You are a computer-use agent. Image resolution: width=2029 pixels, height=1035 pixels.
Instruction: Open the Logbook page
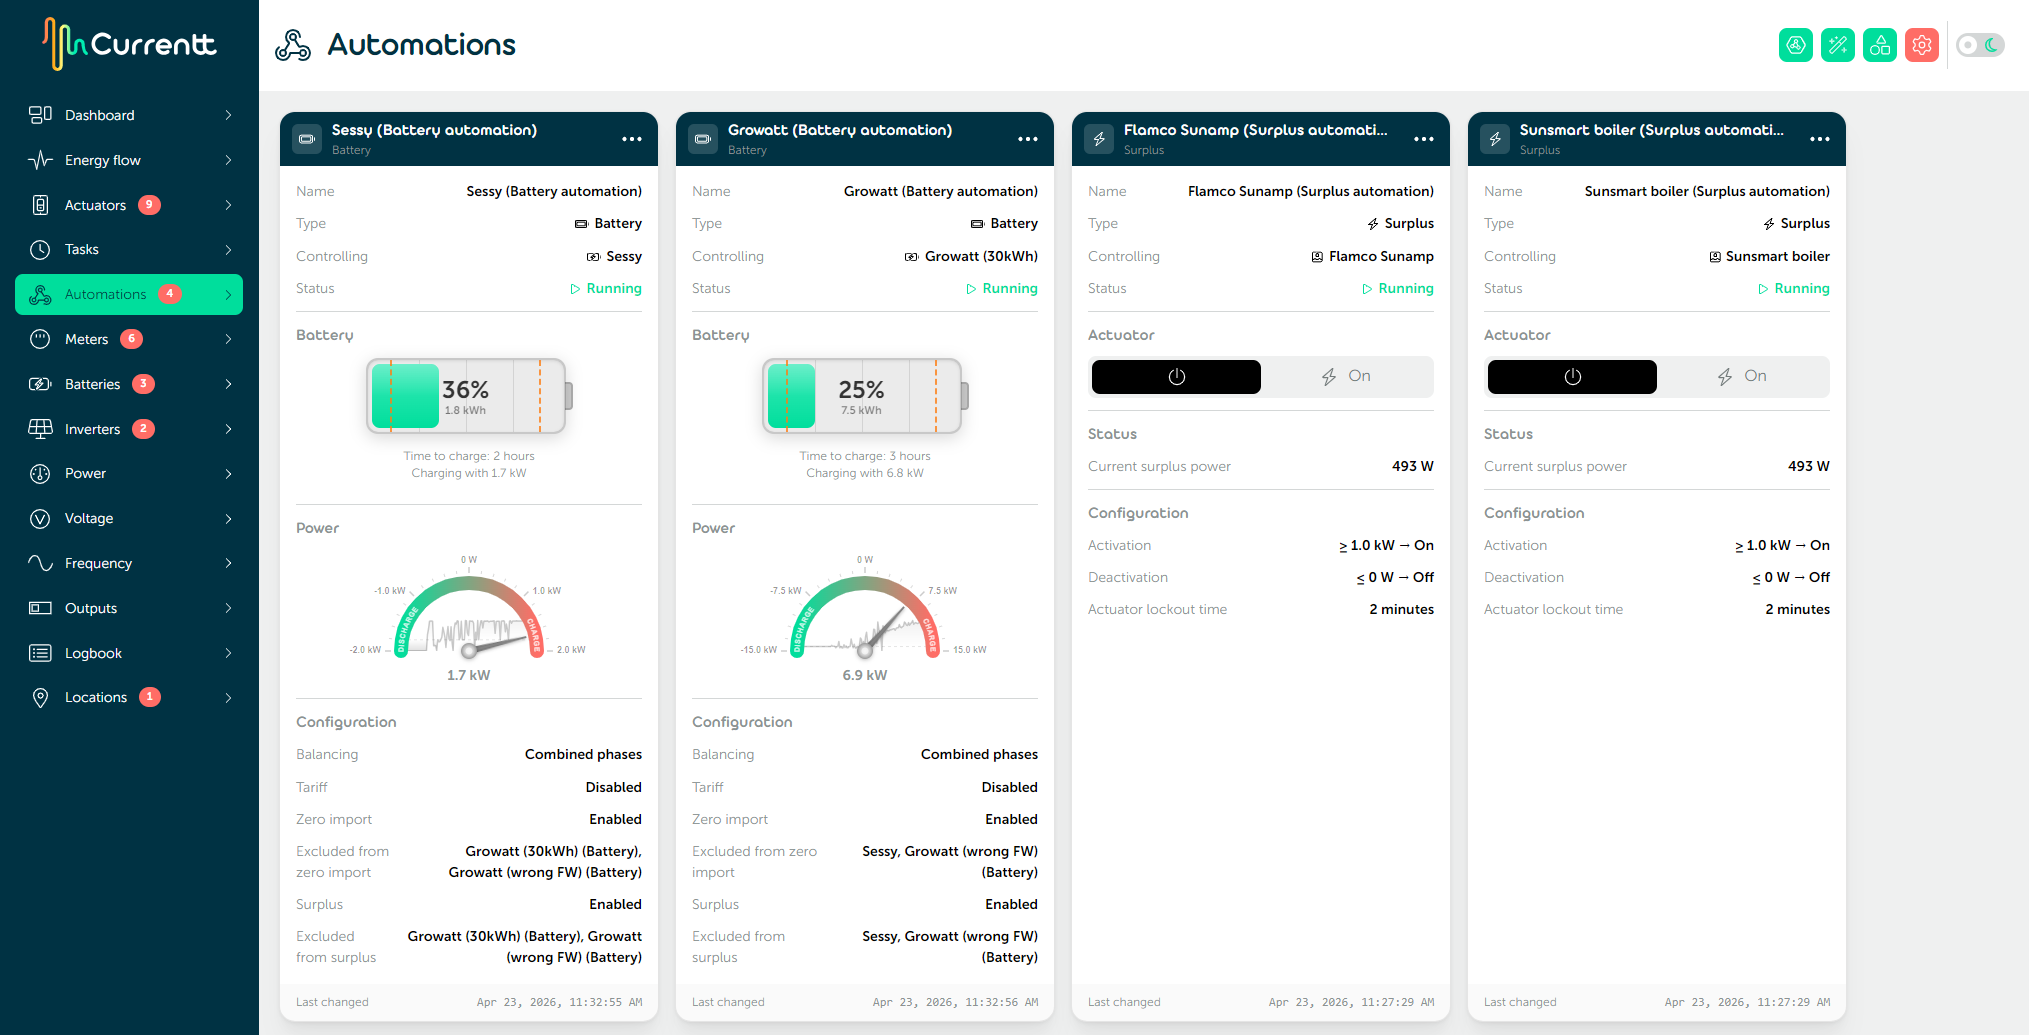[92, 652]
